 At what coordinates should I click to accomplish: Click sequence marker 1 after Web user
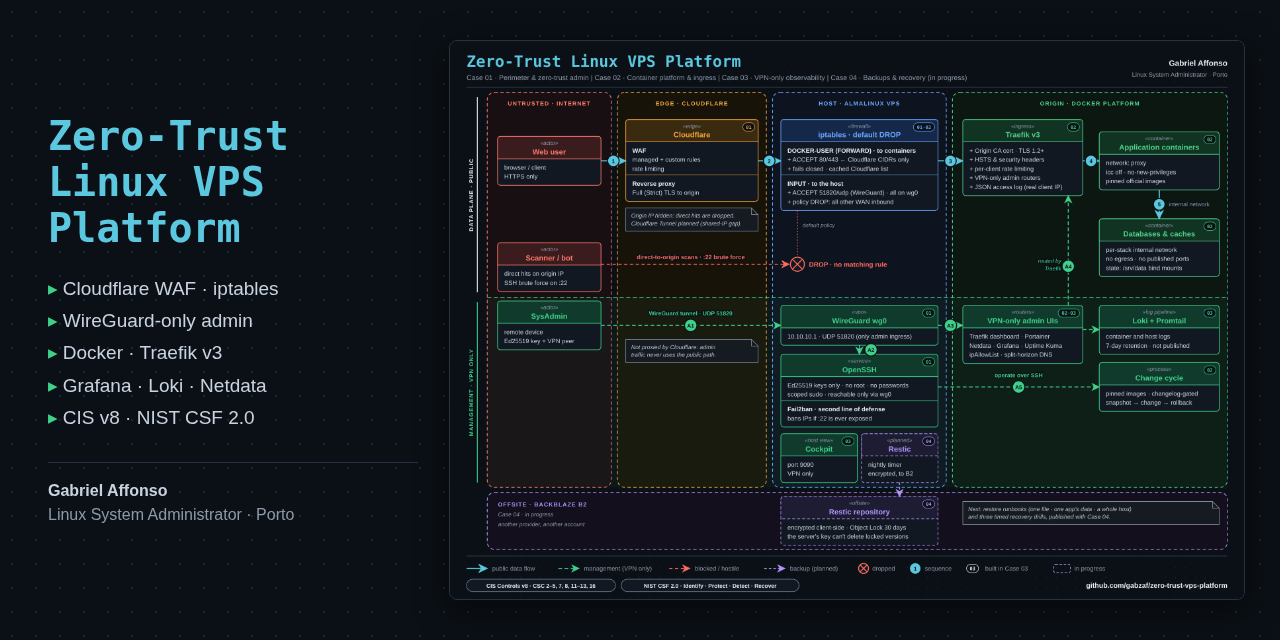tap(613, 161)
